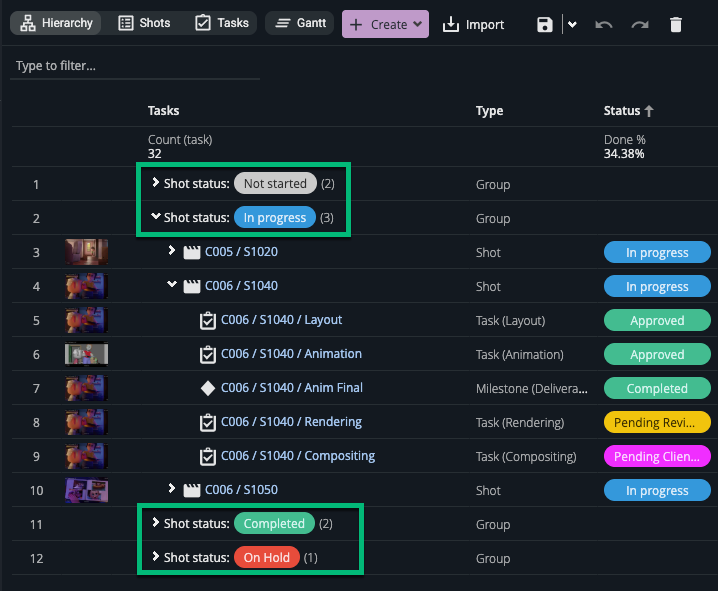Expand the On Hold shot status group

[156, 558]
